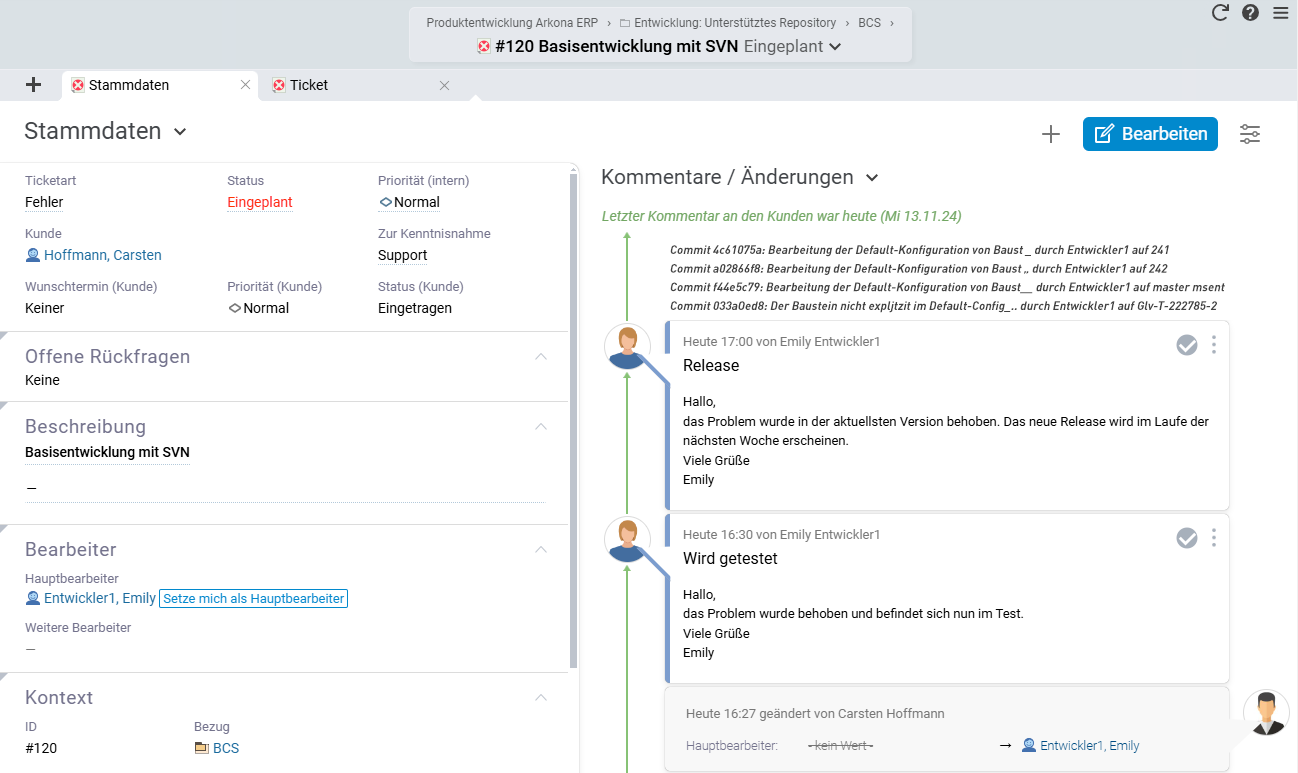This screenshot has height=773, width=1298.
Task: Open Kommentare / Änderungen dropdown
Action: [x=872, y=178]
